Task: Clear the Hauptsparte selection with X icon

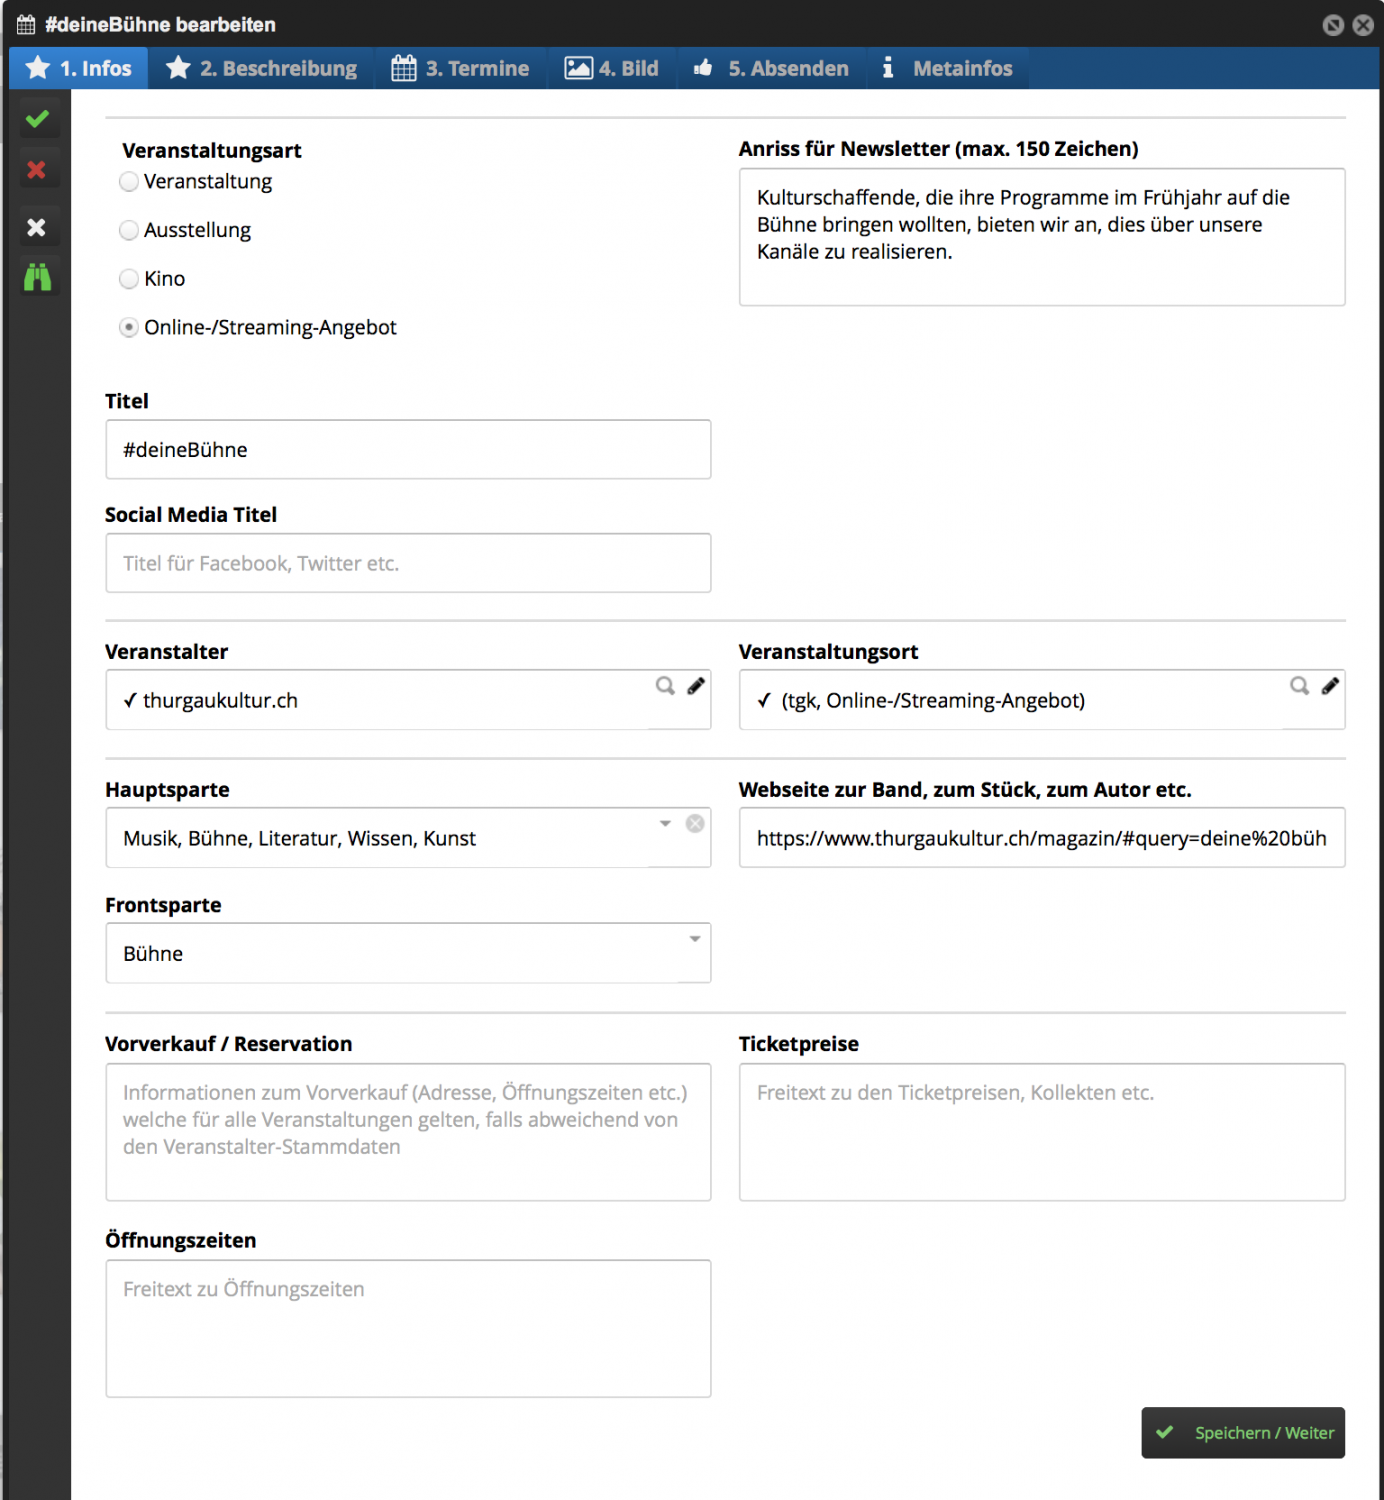Action: point(695,823)
